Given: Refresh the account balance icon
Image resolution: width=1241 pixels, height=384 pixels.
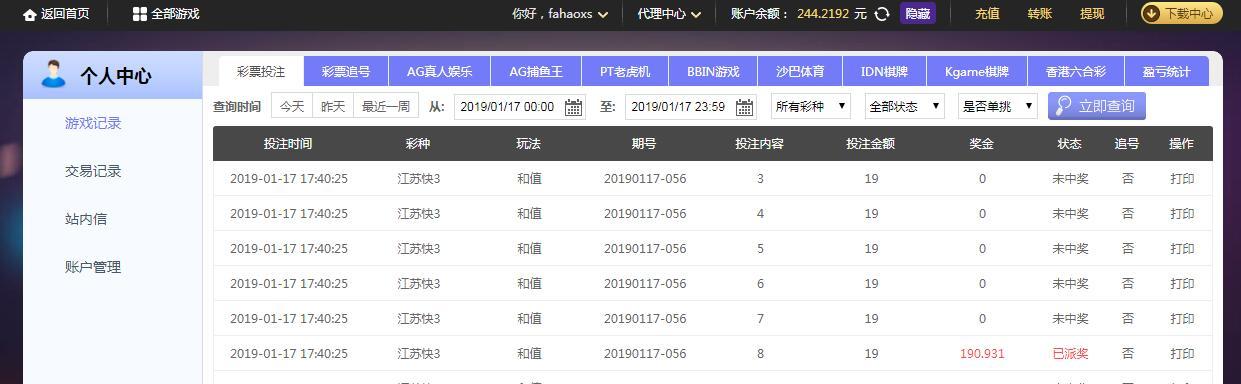Looking at the screenshot, I should click(882, 14).
